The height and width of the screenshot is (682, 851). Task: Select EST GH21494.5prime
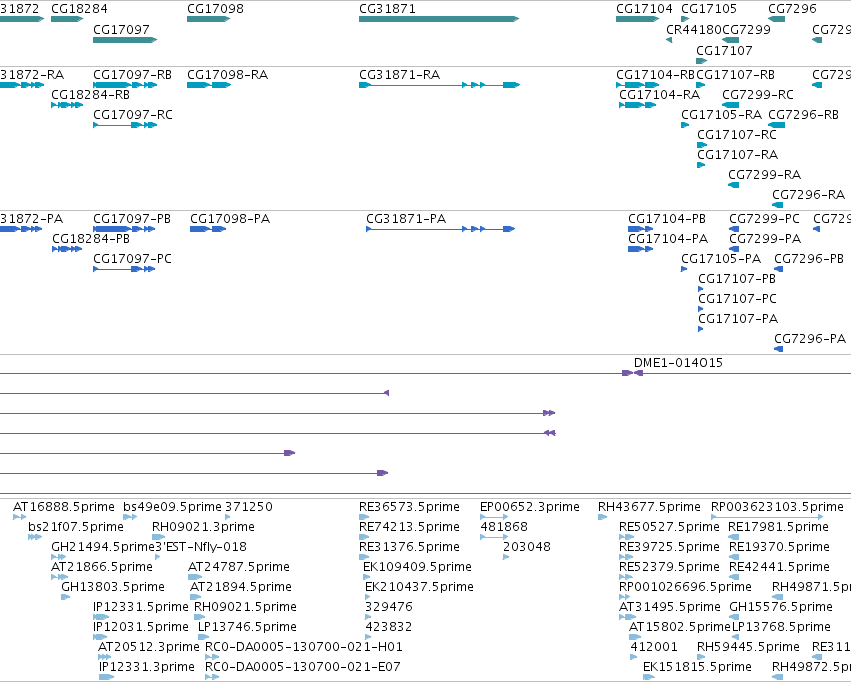pos(59,557)
